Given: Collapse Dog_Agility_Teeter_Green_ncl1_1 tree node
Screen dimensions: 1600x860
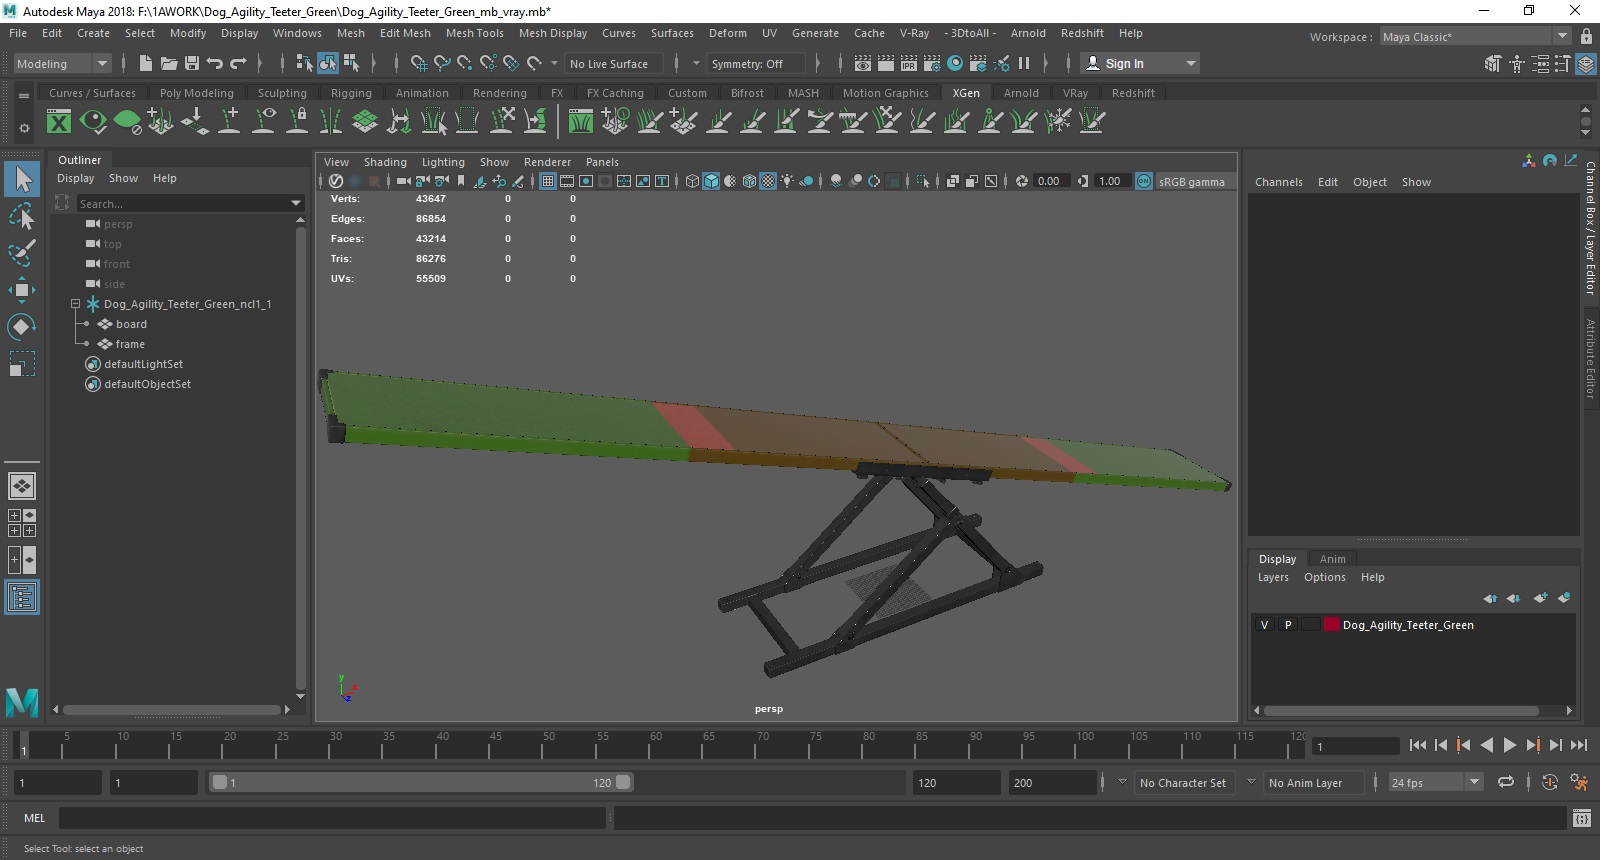Looking at the screenshot, I should coord(75,304).
